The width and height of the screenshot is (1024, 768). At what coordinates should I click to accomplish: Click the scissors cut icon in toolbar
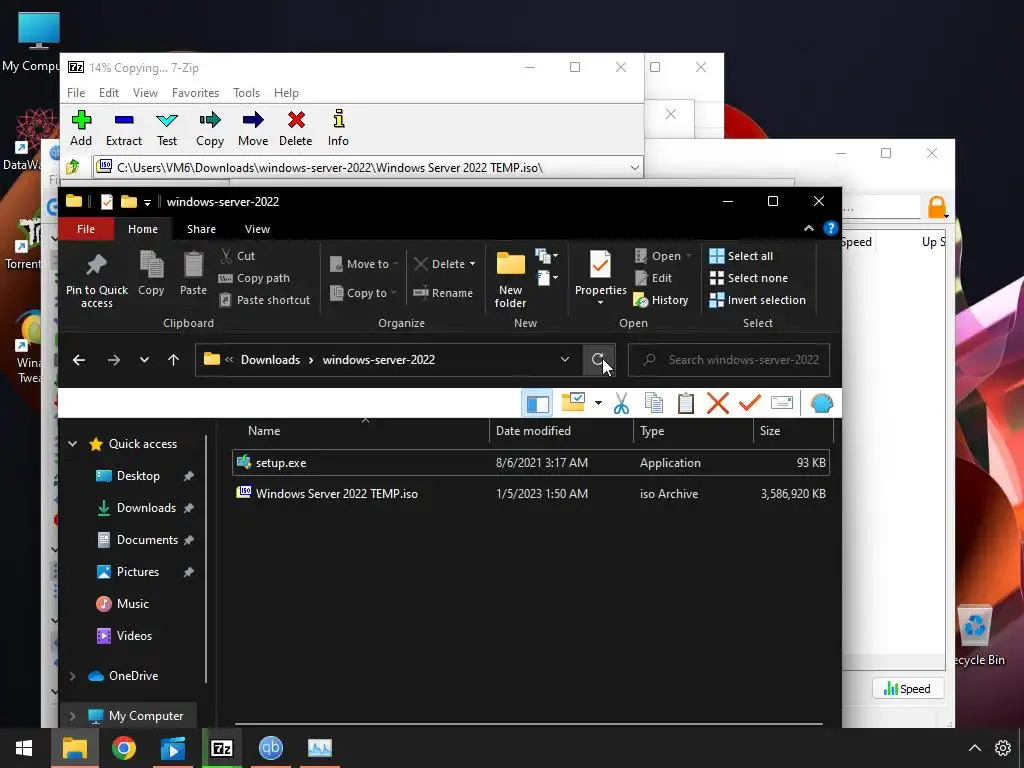[621, 403]
